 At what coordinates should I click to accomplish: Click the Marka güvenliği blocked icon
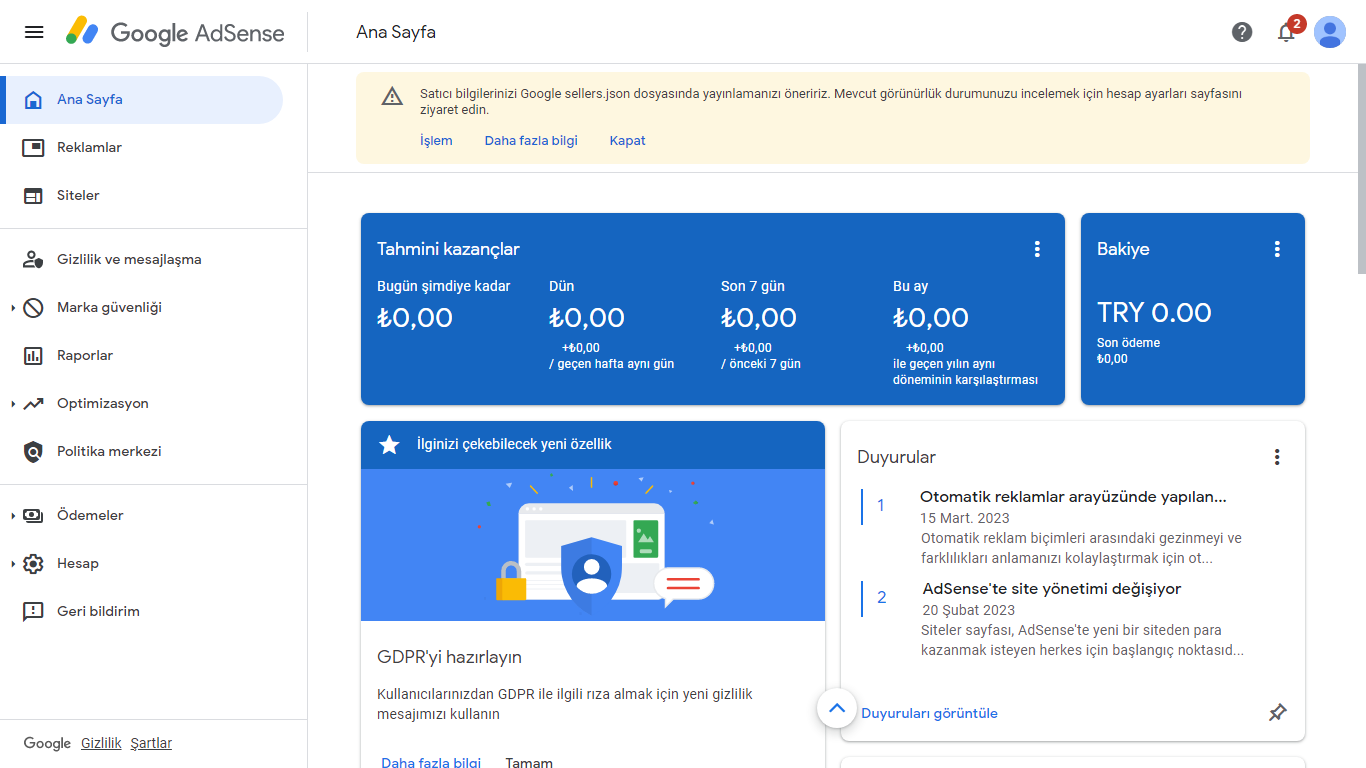pos(34,308)
